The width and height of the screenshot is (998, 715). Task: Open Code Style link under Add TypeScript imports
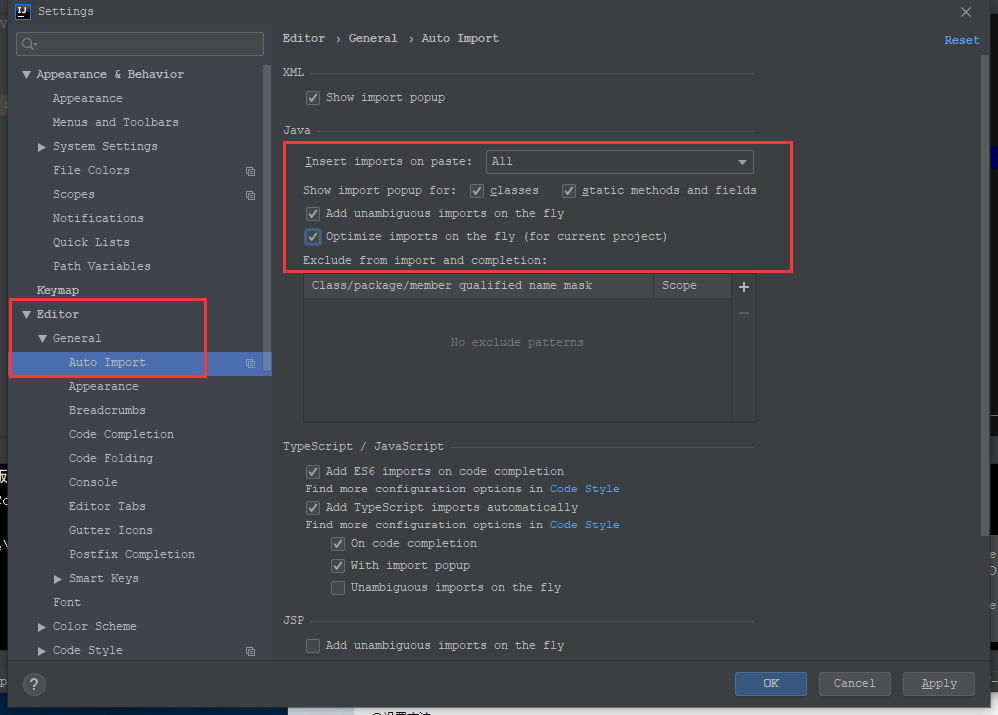(x=584, y=525)
